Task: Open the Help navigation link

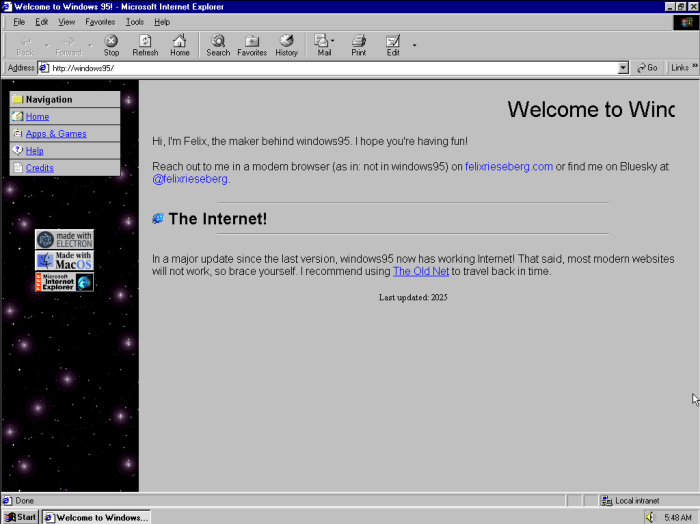Action: (34, 151)
